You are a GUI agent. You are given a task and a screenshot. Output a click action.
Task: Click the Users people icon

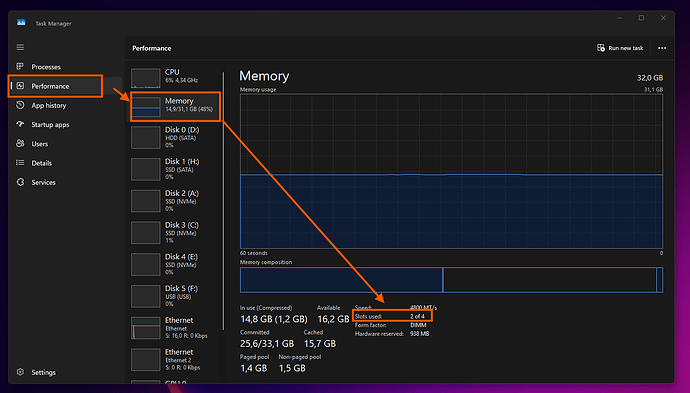click(x=20, y=143)
